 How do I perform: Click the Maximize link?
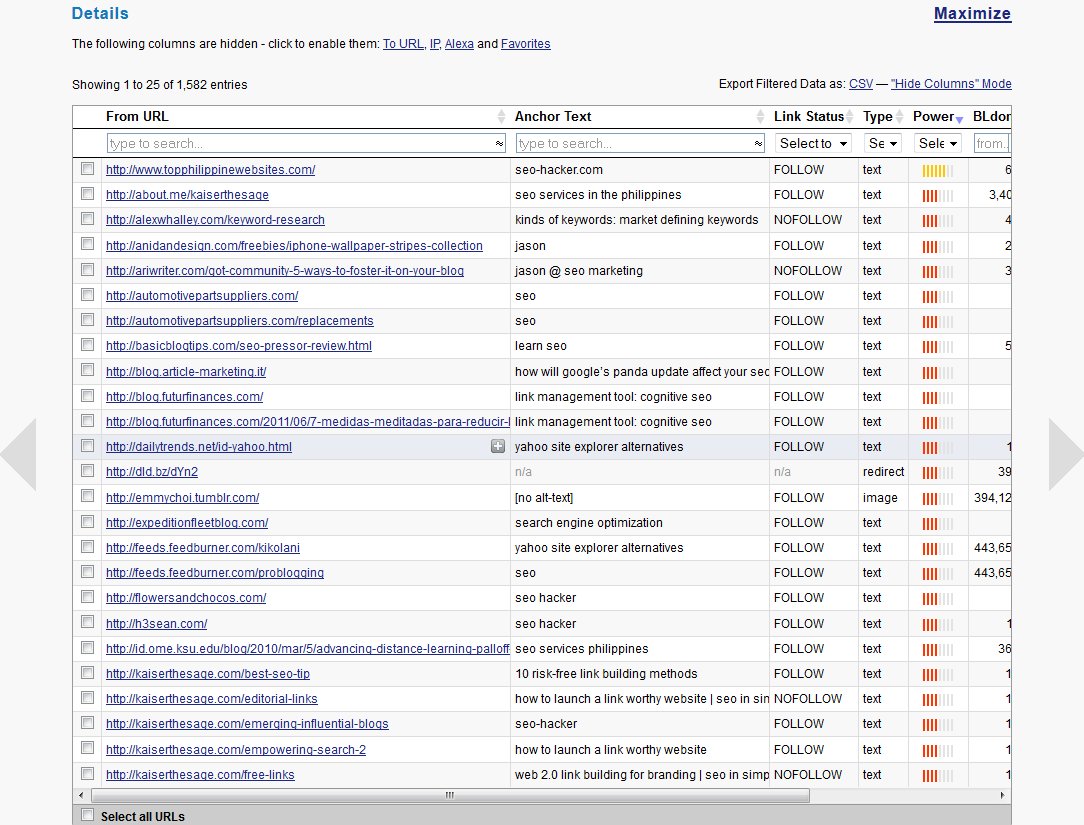point(972,14)
